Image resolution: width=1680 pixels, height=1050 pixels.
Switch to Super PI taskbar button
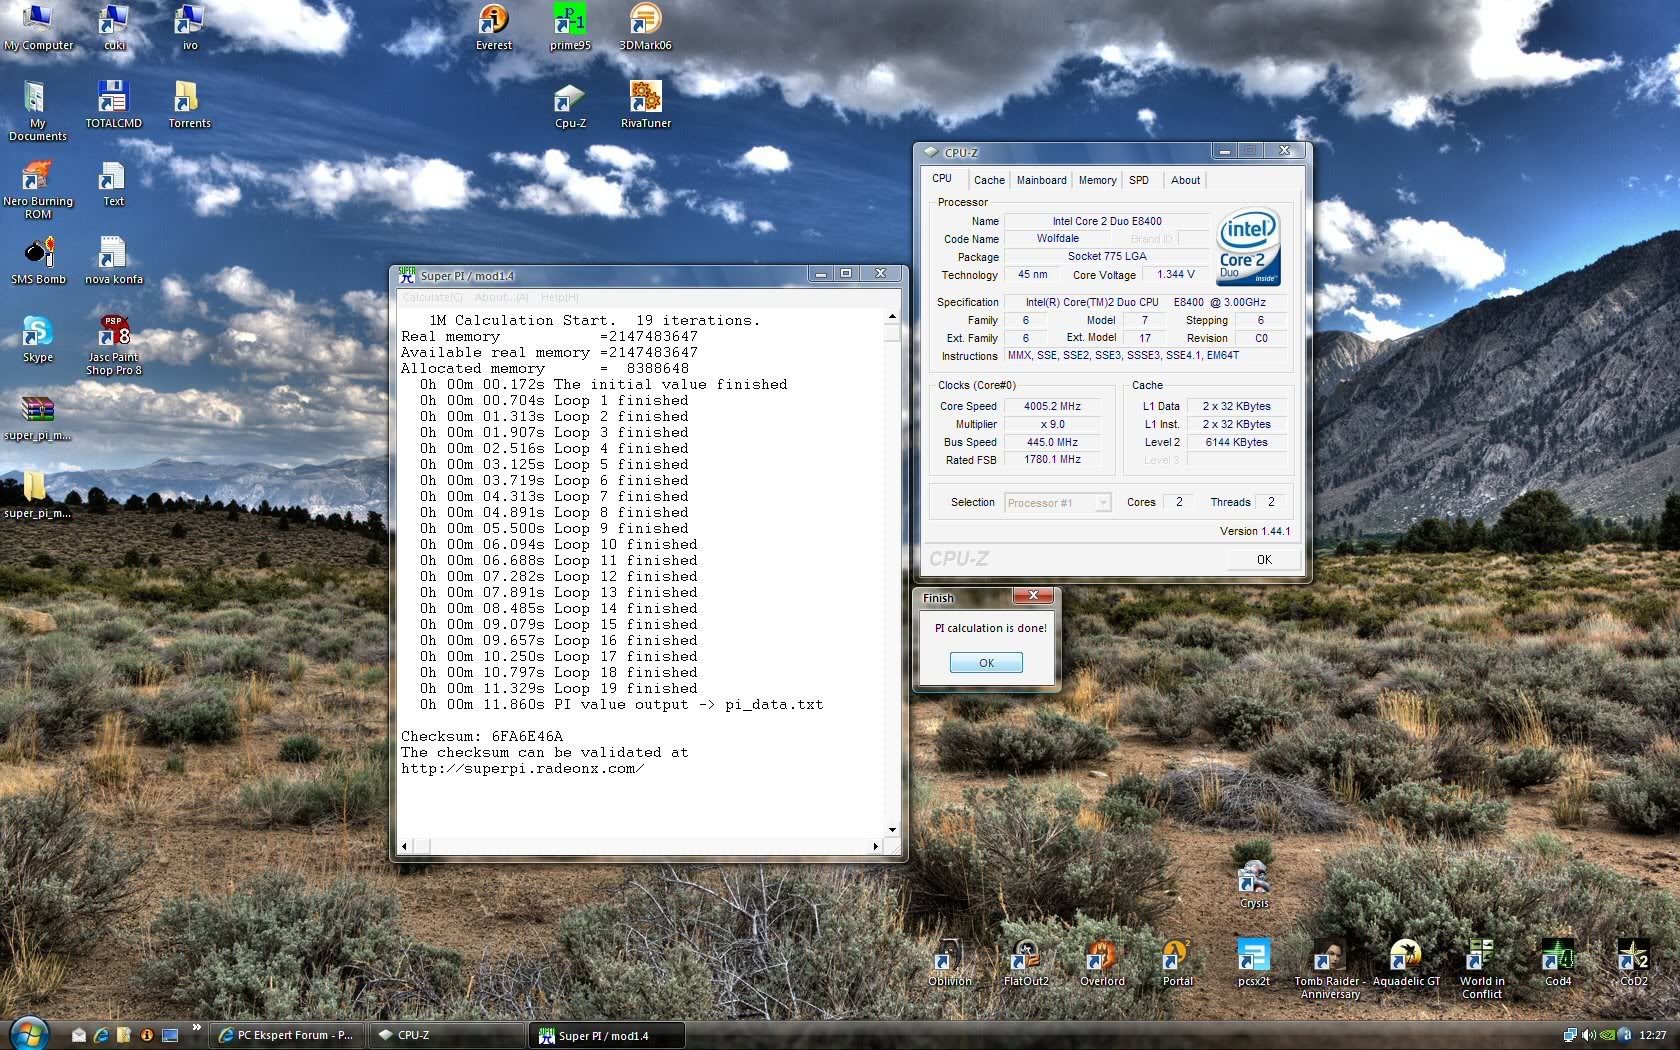[x=607, y=1035]
